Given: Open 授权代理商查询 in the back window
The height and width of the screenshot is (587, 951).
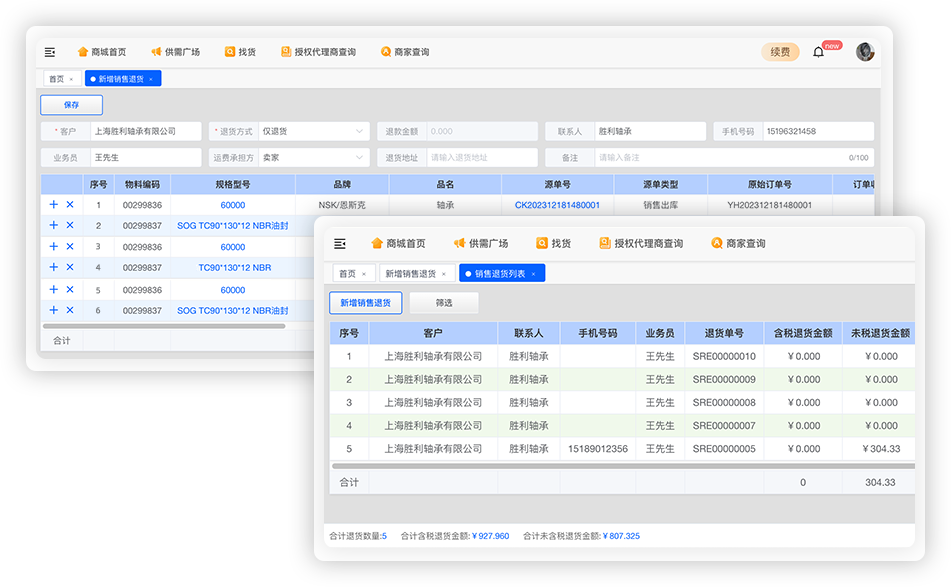Looking at the screenshot, I should coord(318,52).
